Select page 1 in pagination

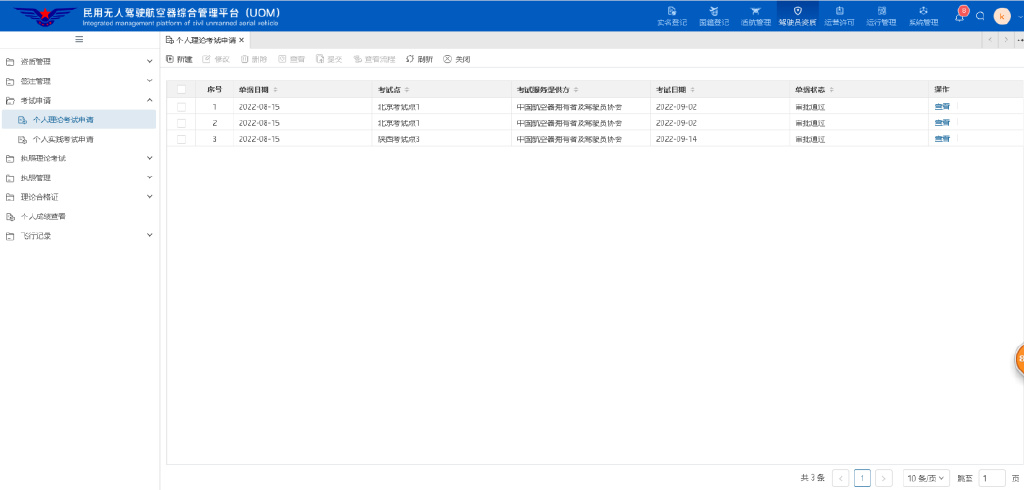[863, 478]
